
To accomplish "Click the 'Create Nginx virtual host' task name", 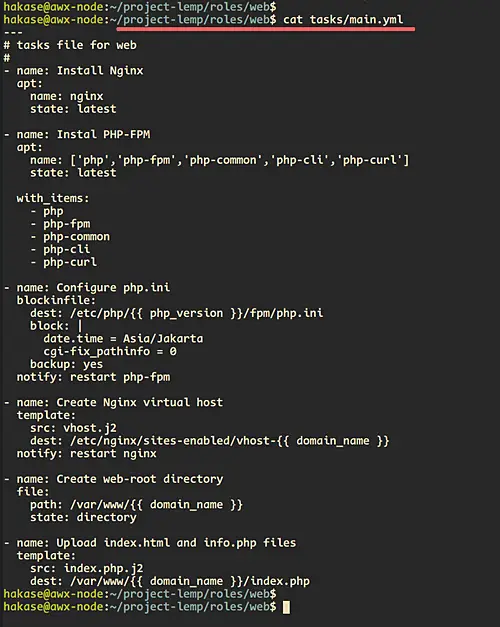I will [x=140, y=402].
